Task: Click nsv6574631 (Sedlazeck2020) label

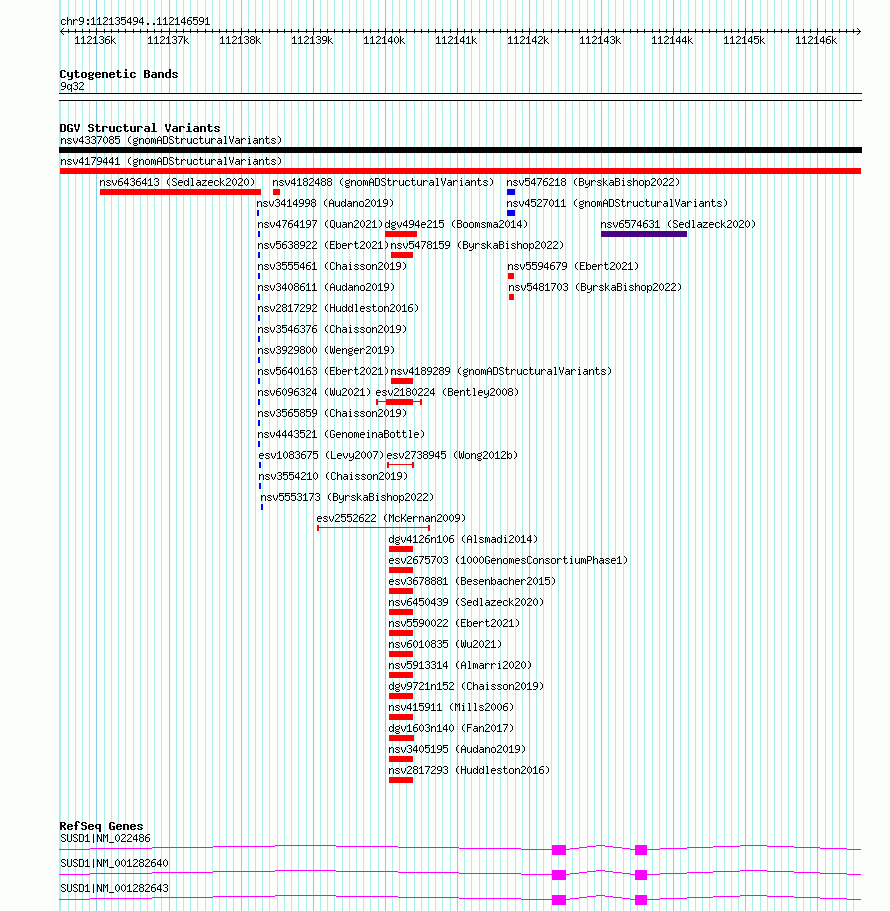Action: (678, 224)
